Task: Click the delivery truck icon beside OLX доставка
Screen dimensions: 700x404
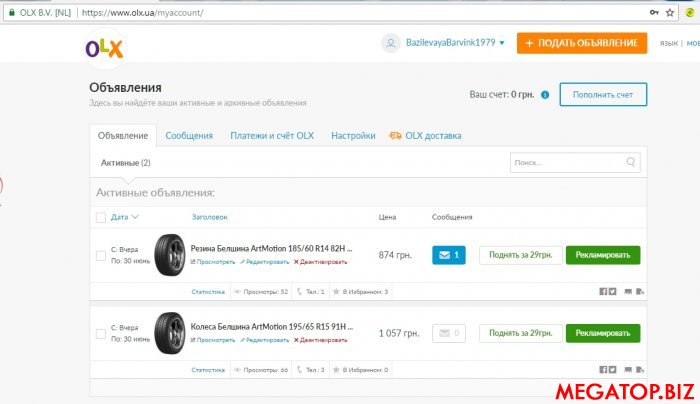Action: pyautogui.click(x=395, y=136)
